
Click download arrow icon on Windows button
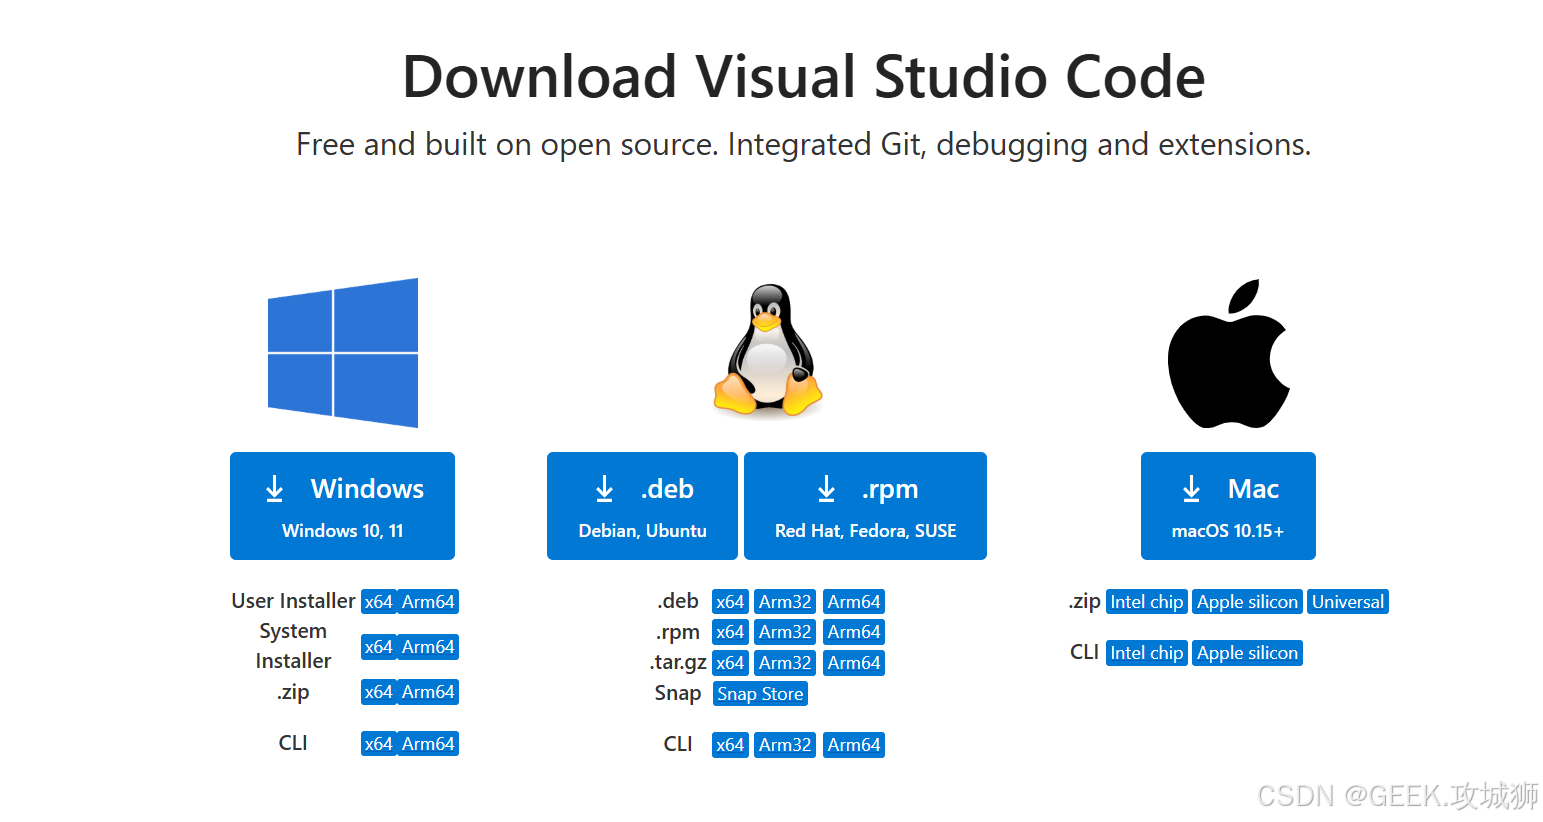[x=274, y=488]
